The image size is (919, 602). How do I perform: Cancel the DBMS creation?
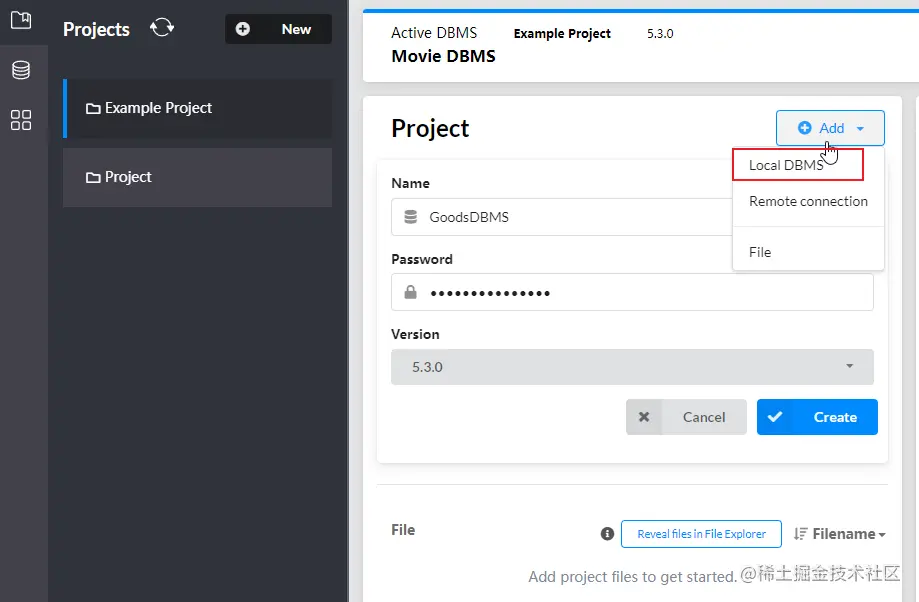686,417
